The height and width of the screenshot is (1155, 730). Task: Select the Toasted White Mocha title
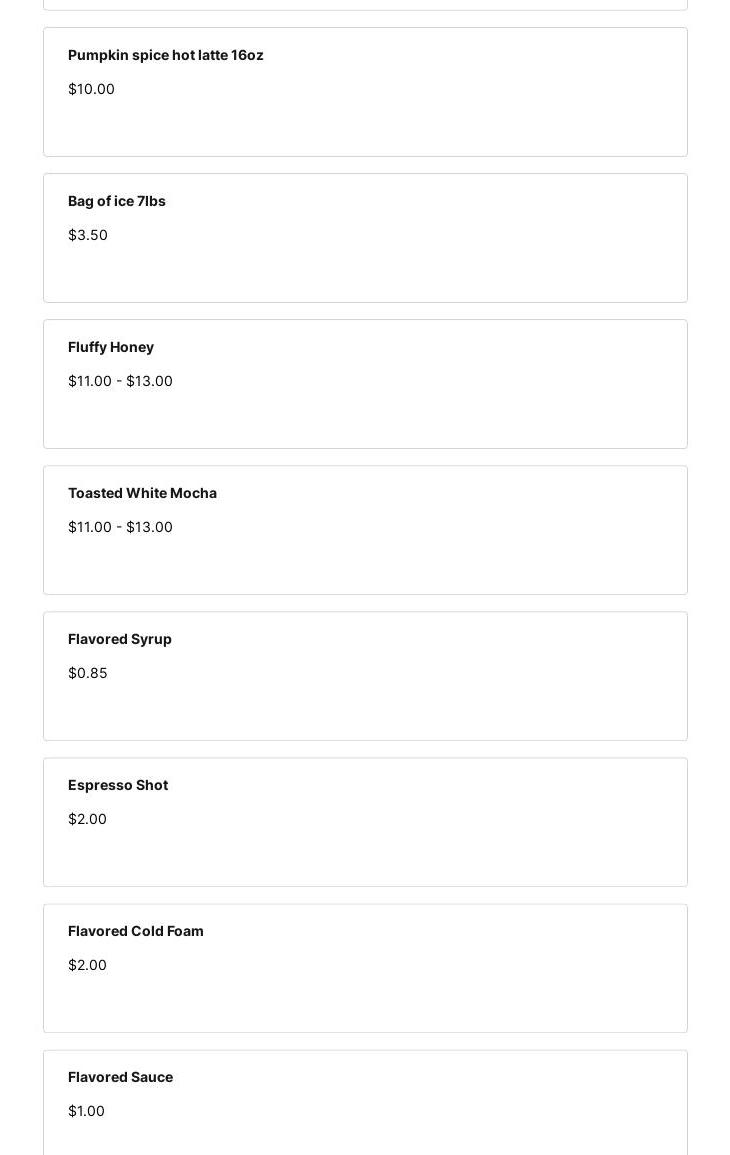[142, 493]
